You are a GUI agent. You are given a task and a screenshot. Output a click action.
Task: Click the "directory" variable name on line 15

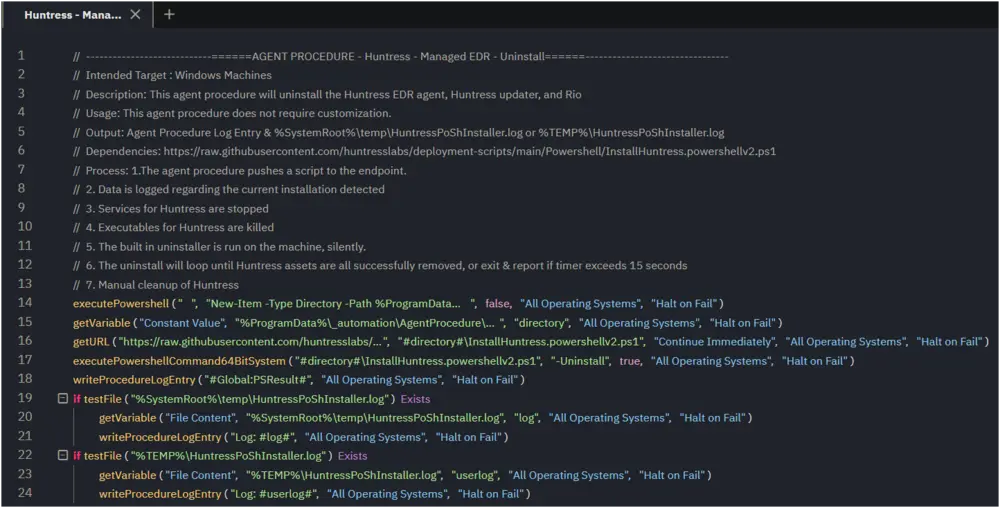541,323
